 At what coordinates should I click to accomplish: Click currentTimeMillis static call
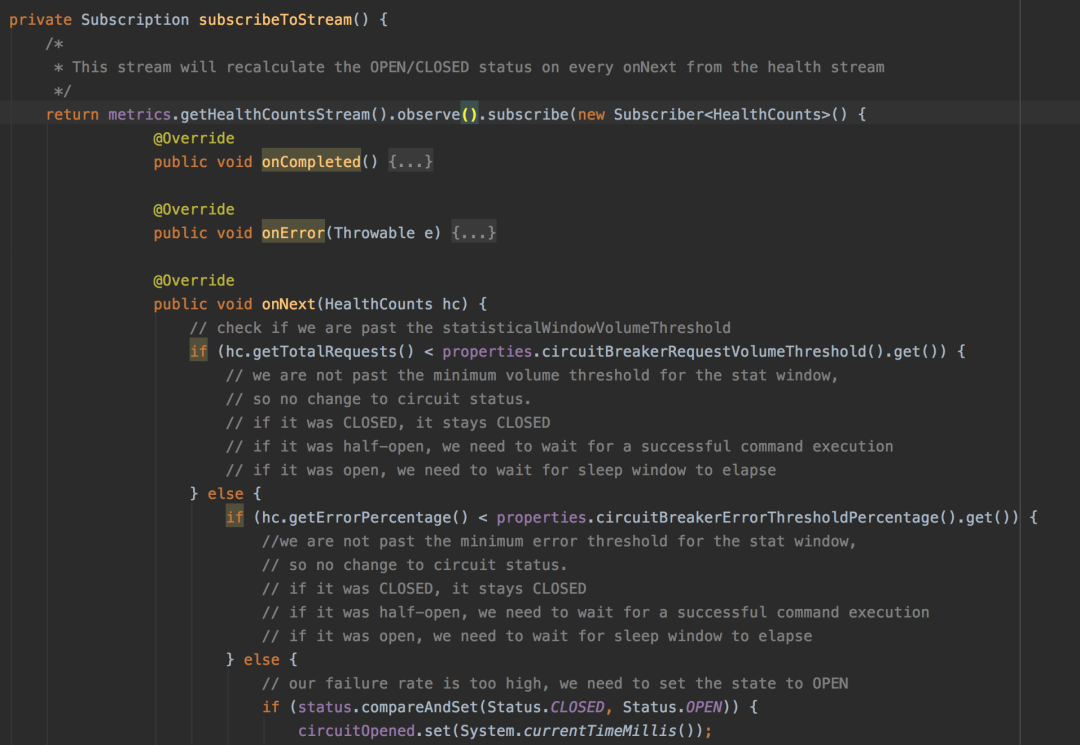(x=600, y=731)
